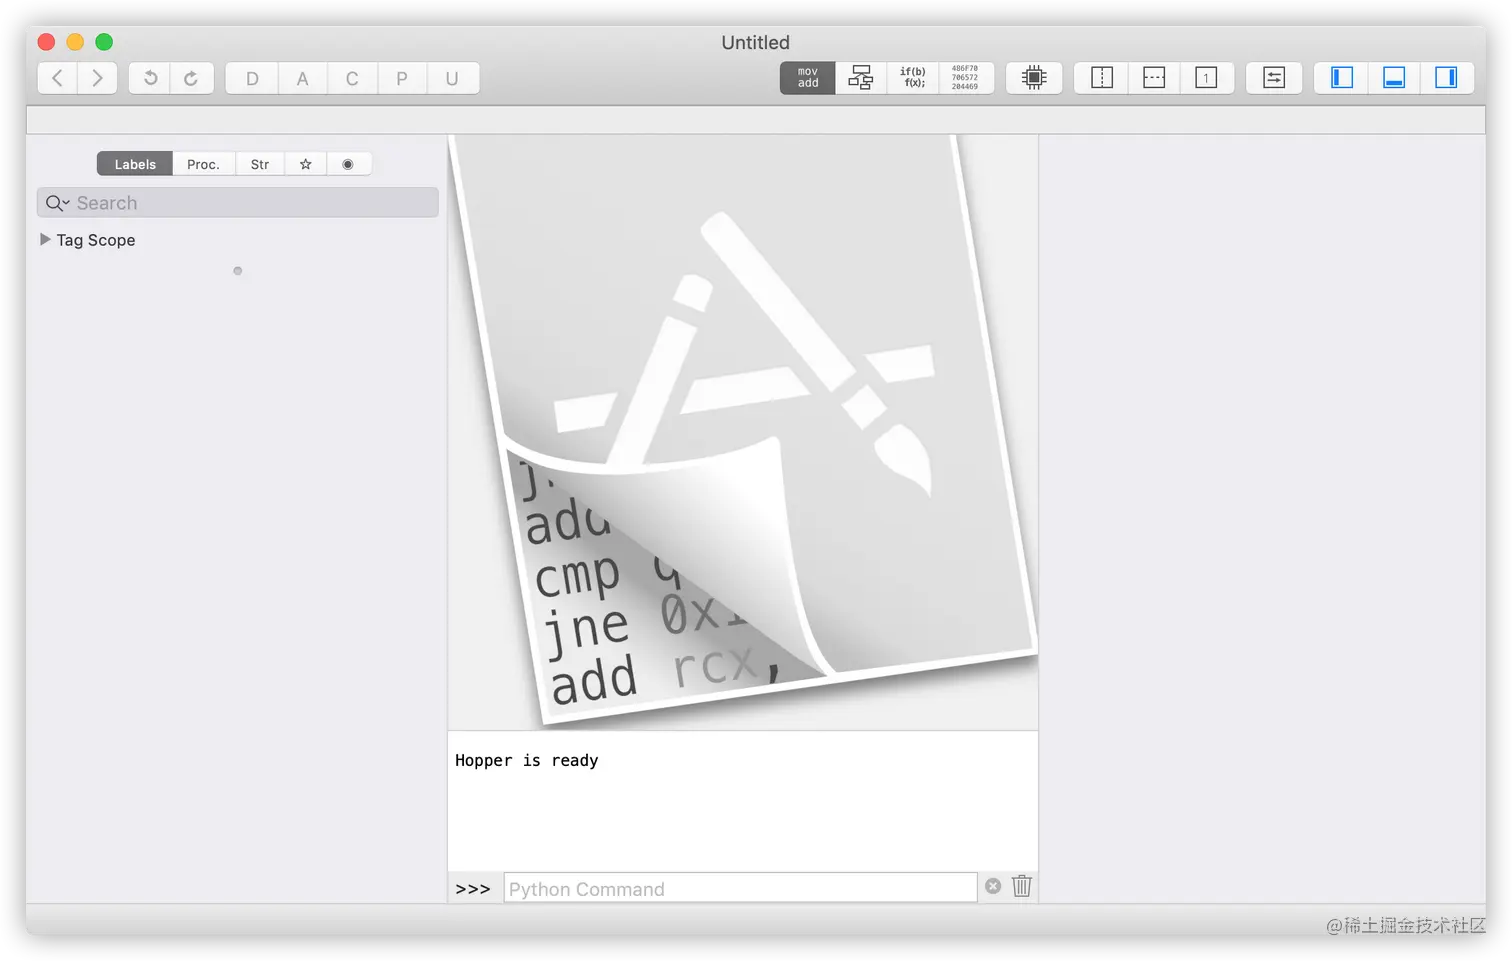Split the view horizontally
The image size is (1512, 961).
coord(1154,78)
